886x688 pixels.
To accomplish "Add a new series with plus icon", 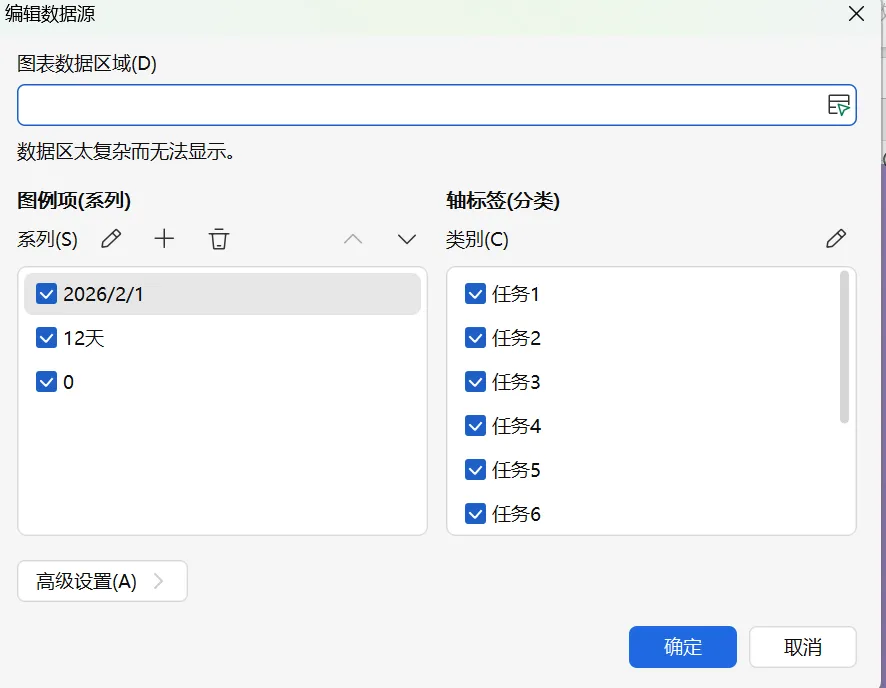I will 164,239.
